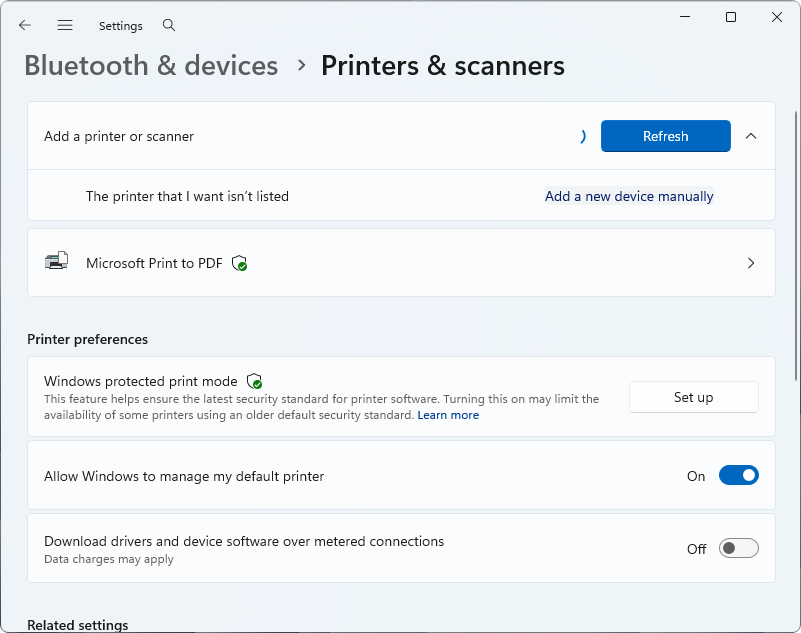The image size is (801, 633).
Task: Open the hamburger navigation menu
Action: 65,25
